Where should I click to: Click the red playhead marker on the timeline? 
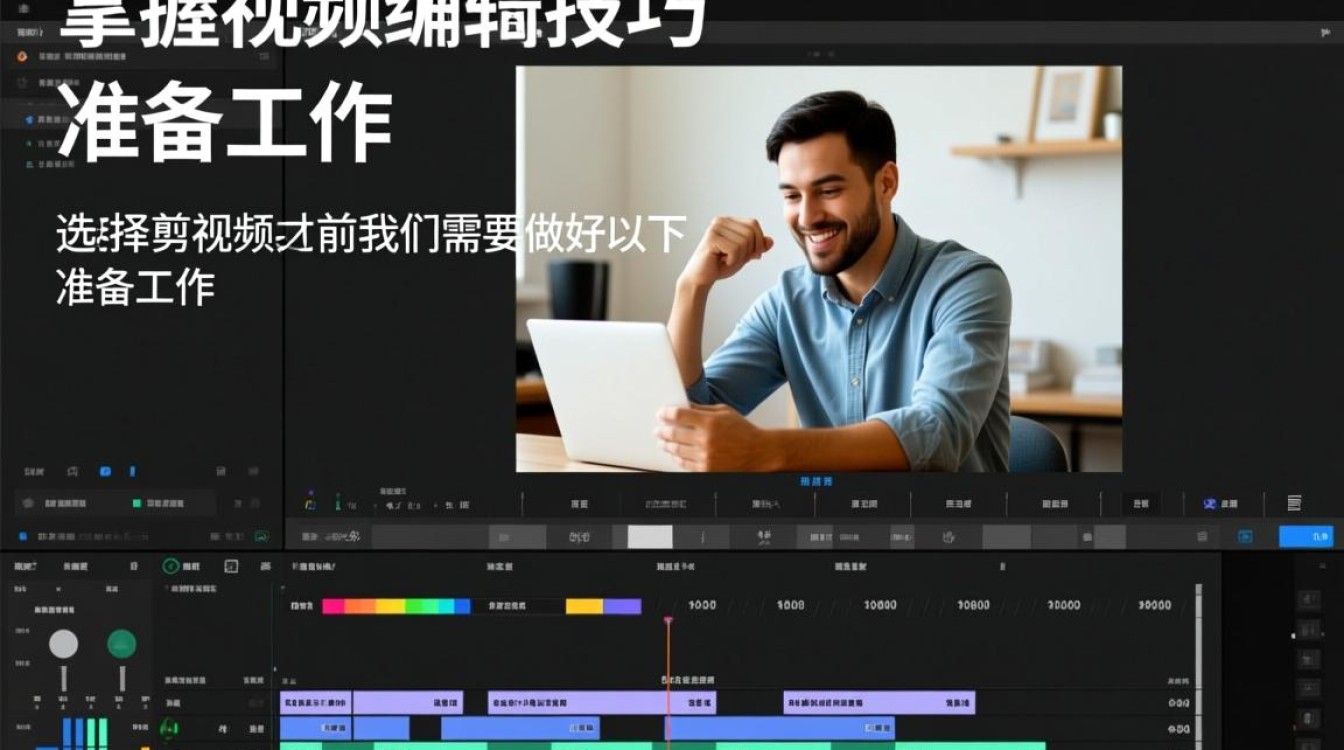point(668,621)
